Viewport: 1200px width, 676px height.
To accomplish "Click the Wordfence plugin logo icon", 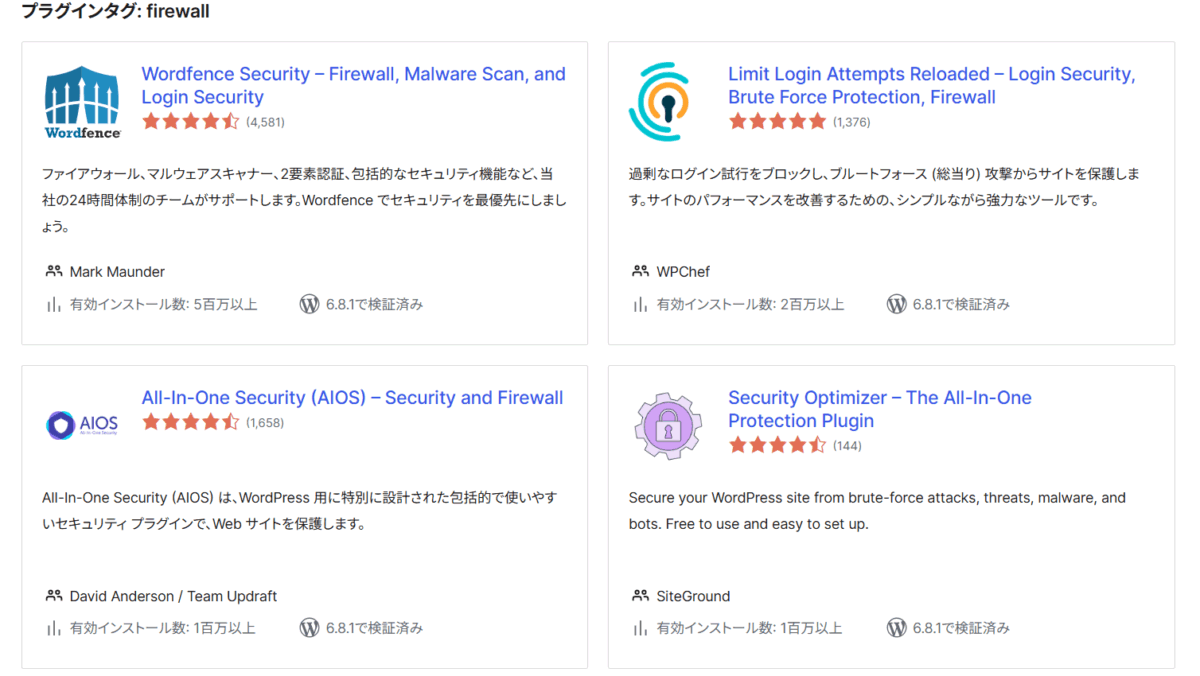I will [83, 102].
